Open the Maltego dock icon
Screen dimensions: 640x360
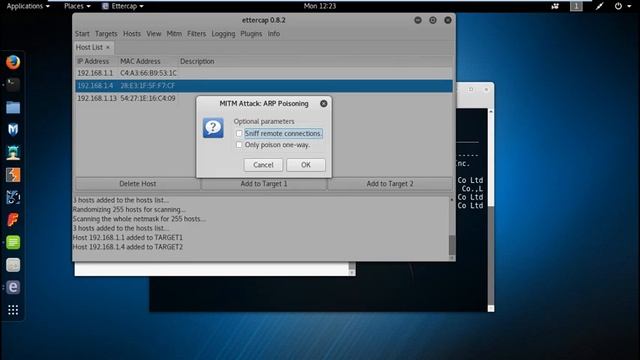click(13, 198)
